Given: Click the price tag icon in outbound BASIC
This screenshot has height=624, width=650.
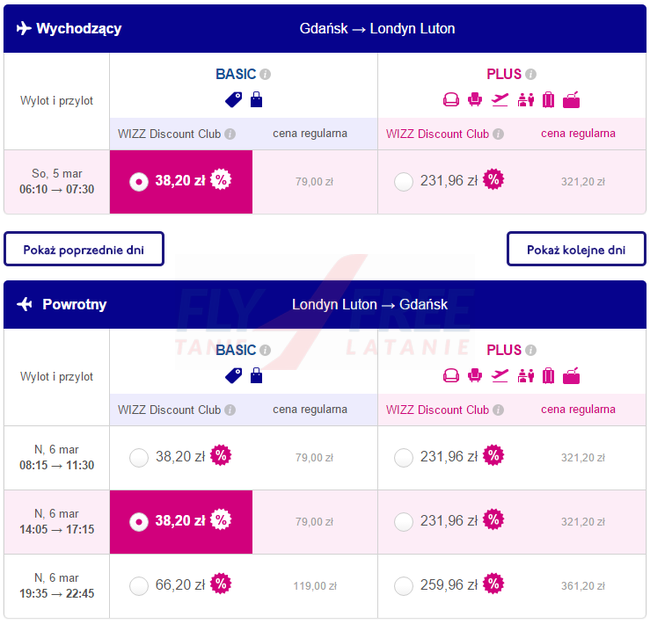Looking at the screenshot, I should [x=233, y=99].
